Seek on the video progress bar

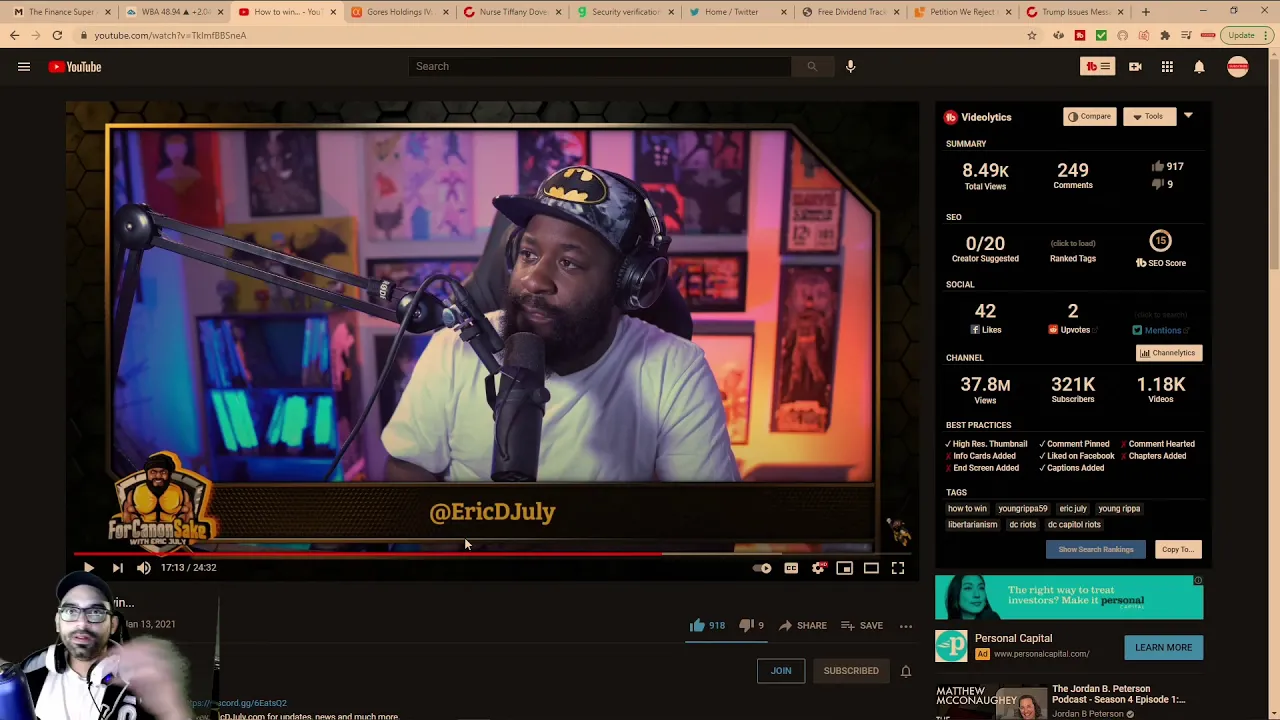tap(492, 552)
